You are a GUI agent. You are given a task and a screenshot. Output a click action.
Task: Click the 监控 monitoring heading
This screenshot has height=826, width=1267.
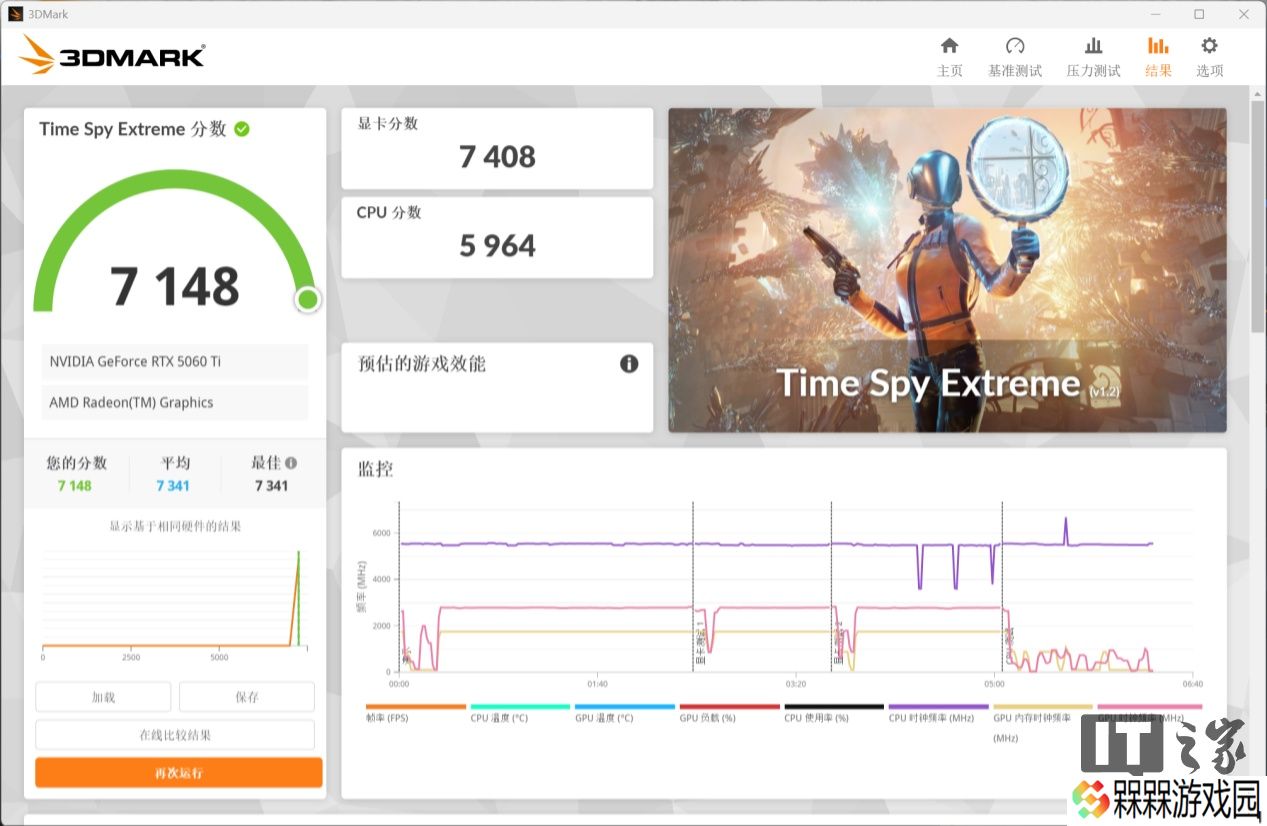coord(376,468)
